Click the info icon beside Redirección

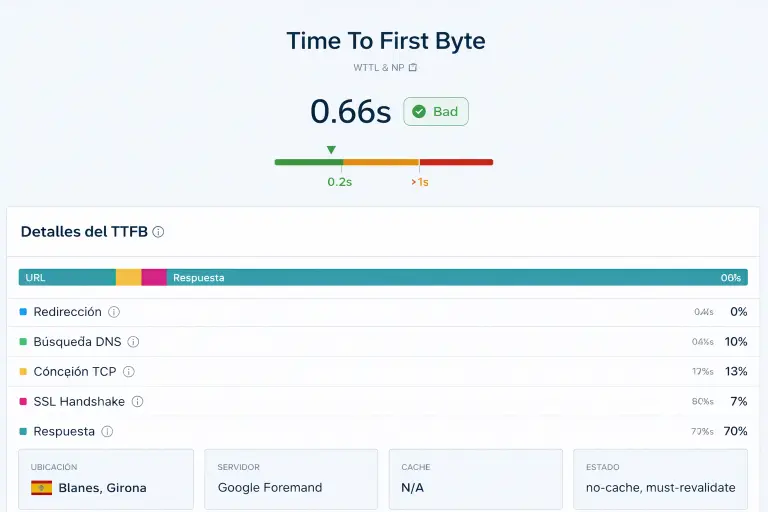coord(114,312)
